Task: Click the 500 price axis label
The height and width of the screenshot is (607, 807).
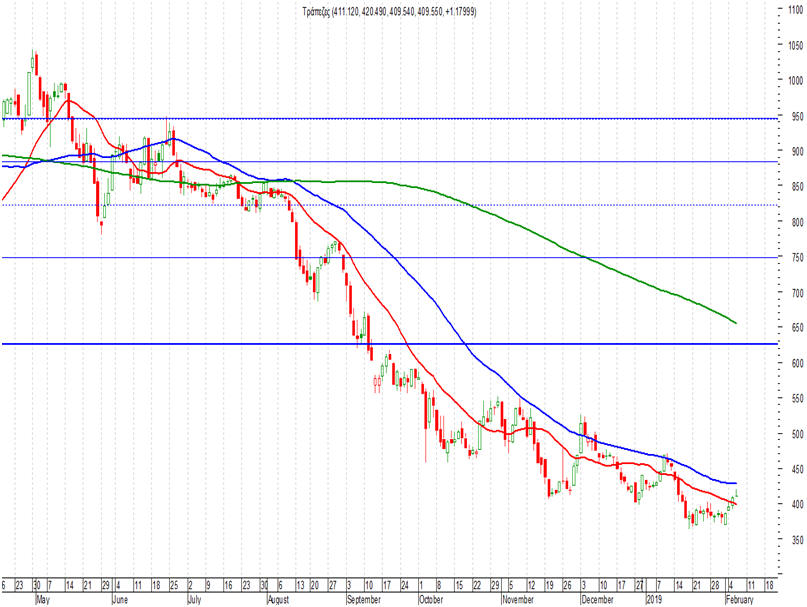Action: click(797, 434)
